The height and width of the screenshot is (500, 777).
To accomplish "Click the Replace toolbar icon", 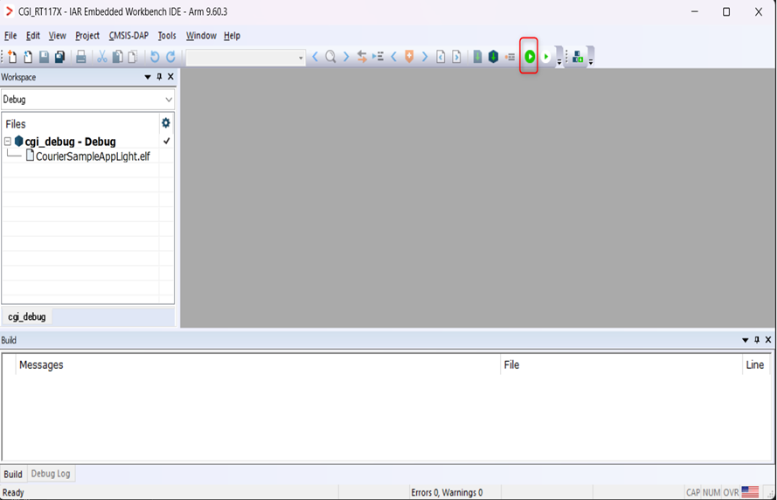I will 362,57.
